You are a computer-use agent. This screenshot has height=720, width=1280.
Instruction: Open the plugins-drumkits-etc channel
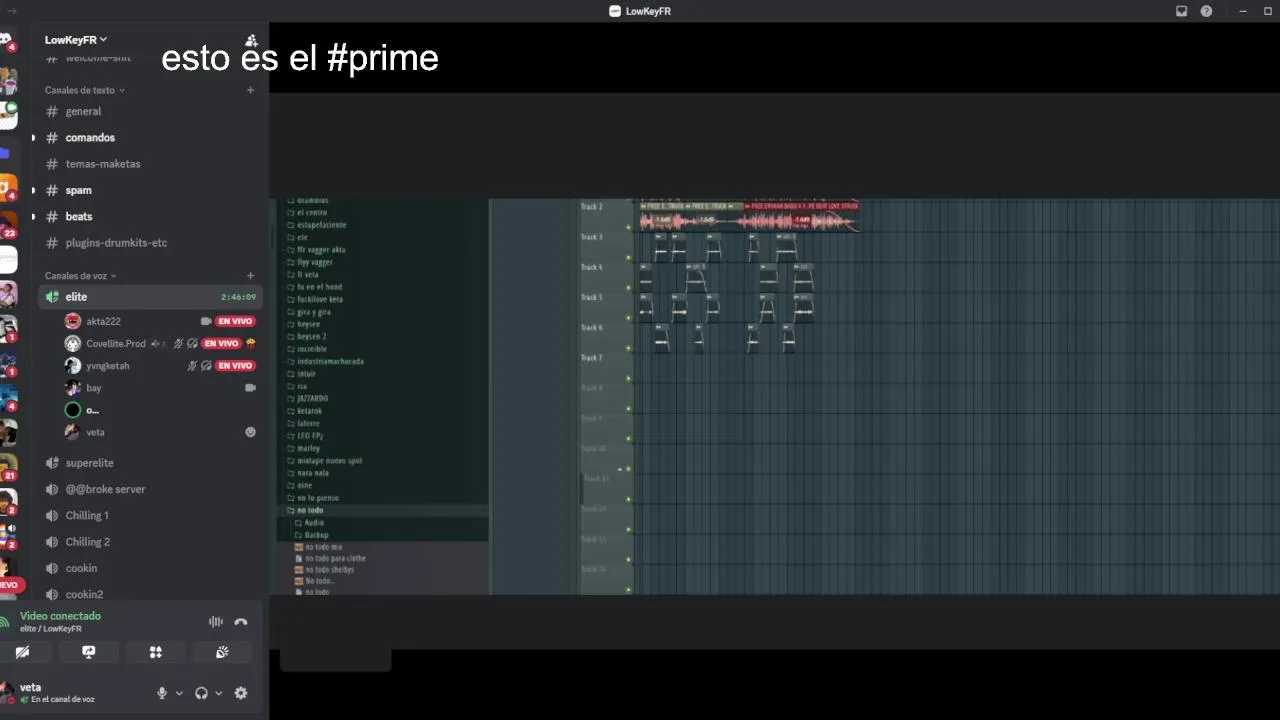click(150, 242)
